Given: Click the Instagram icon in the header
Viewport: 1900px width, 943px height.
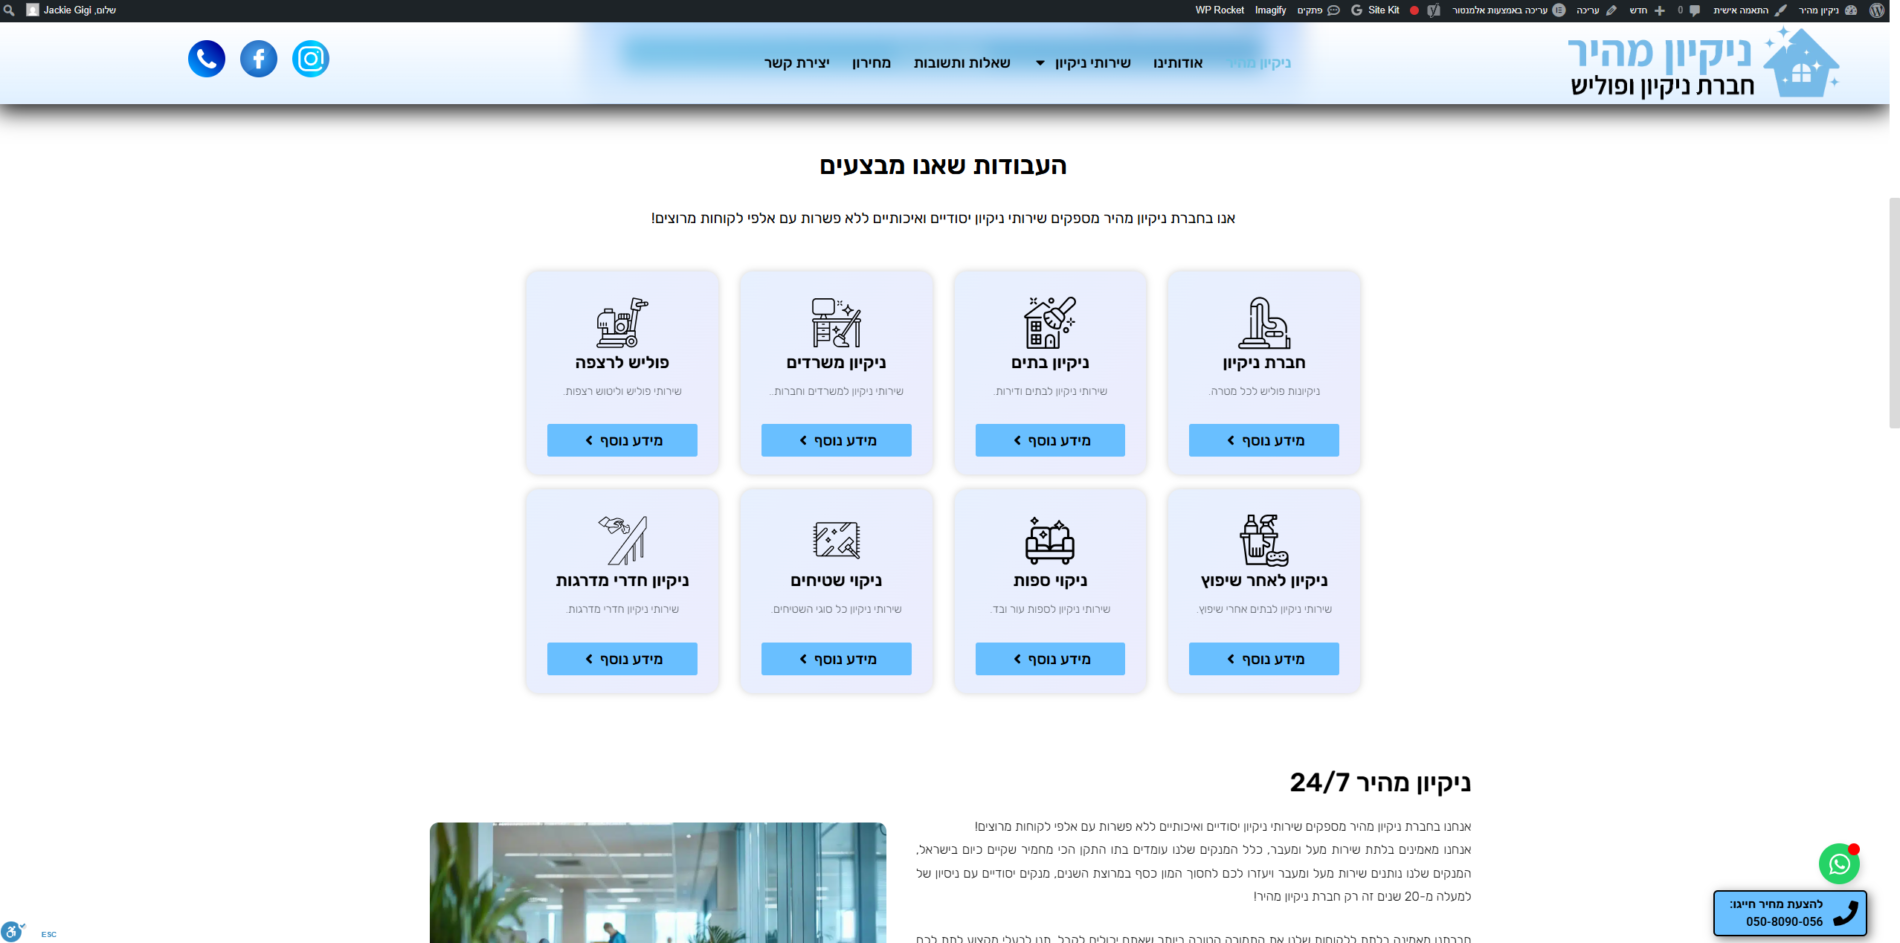Looking at the screenshot, I should [x=310, y=59].
